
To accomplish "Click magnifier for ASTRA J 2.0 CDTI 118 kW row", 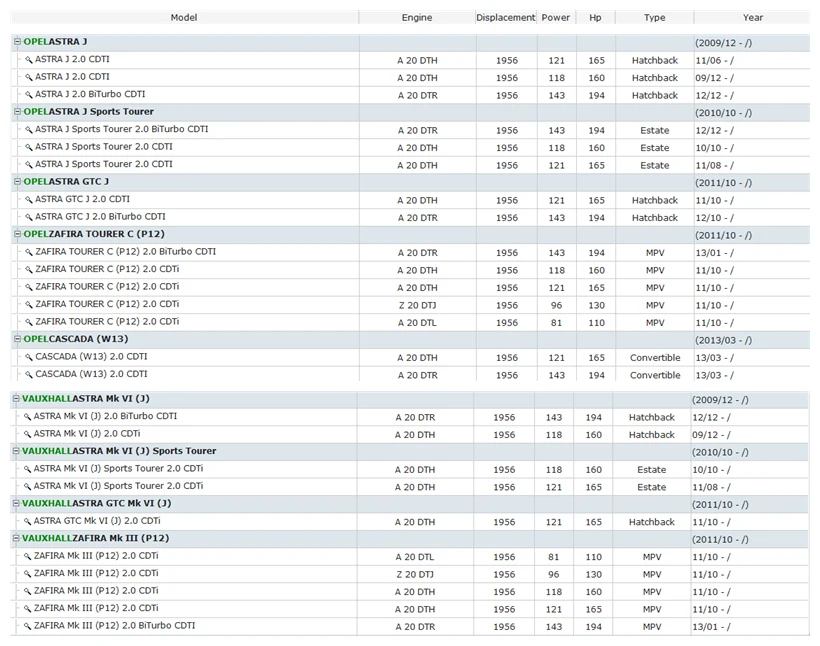I will tap(29, 77).
